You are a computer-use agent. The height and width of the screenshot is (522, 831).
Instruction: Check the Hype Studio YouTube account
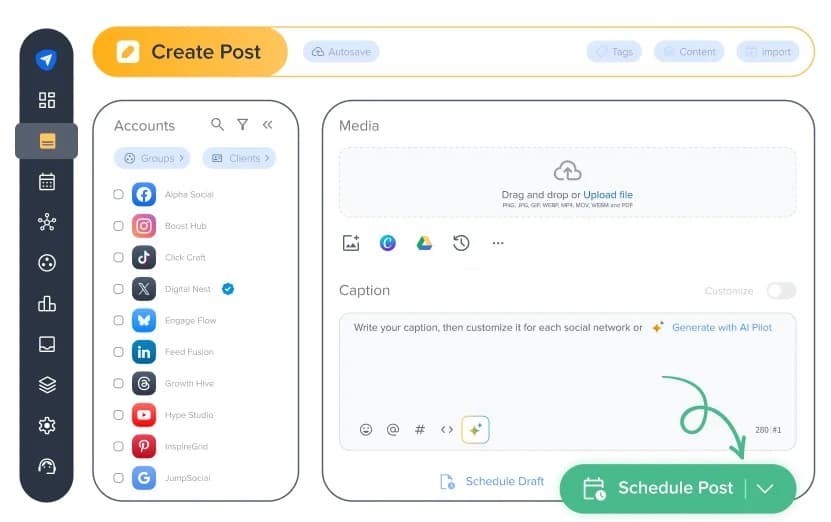118,415
